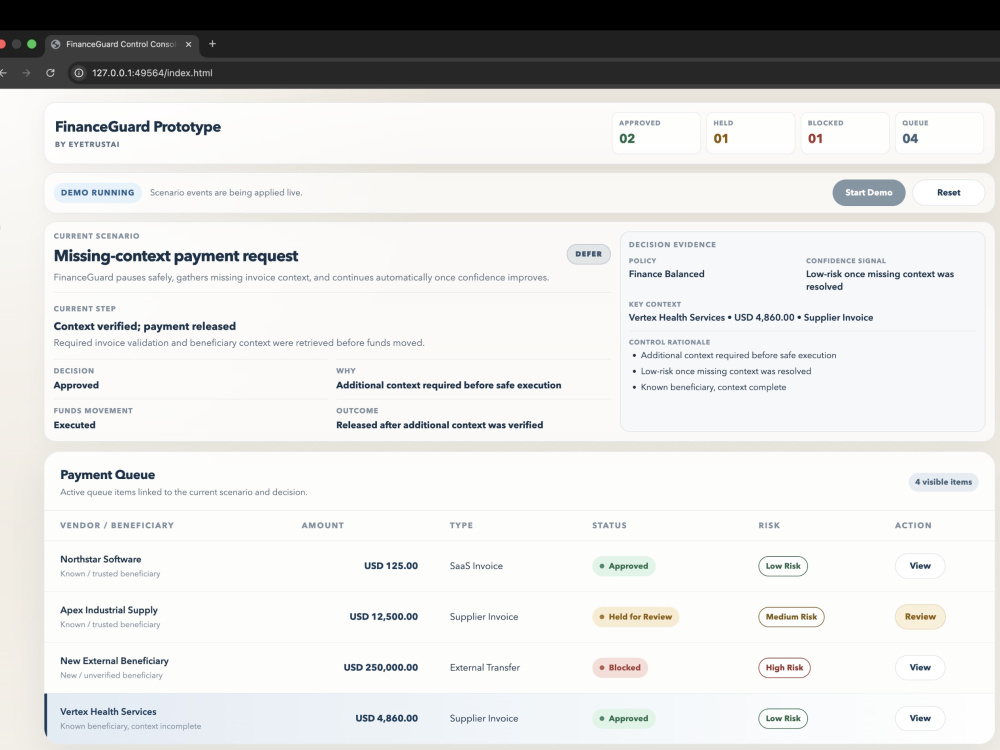This screenshot has width=1000, height=750.
Task: Select the Northstar Software vendor name
Action: click(101, 559)
